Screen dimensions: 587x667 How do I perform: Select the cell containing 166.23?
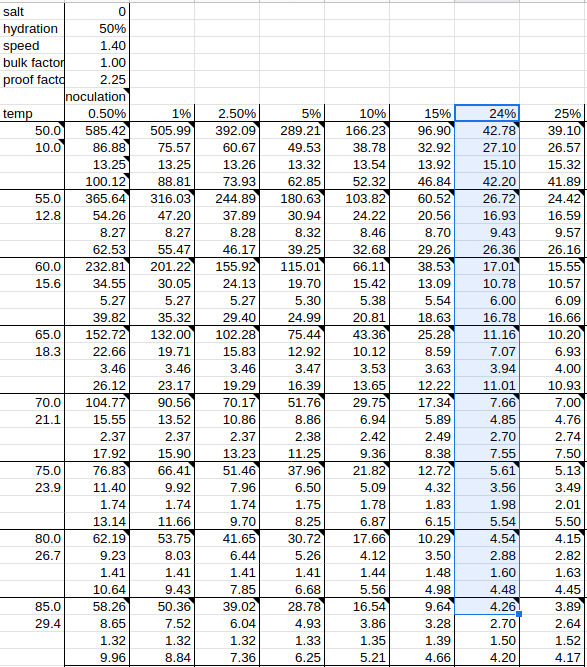click(357, 131)
